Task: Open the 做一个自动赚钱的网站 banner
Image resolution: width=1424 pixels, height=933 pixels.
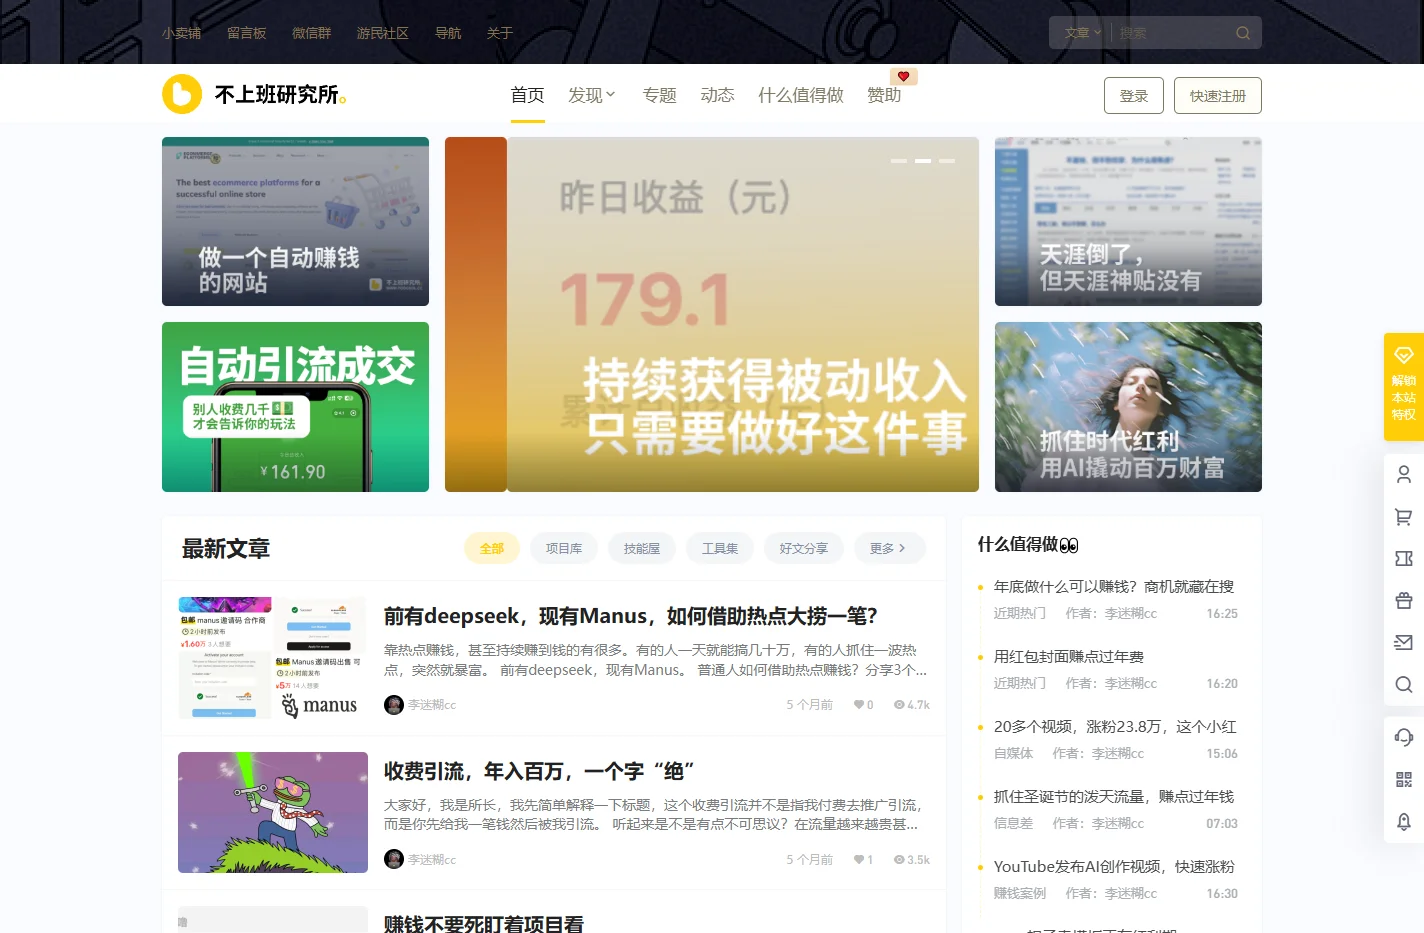Action: click(295, 221)
